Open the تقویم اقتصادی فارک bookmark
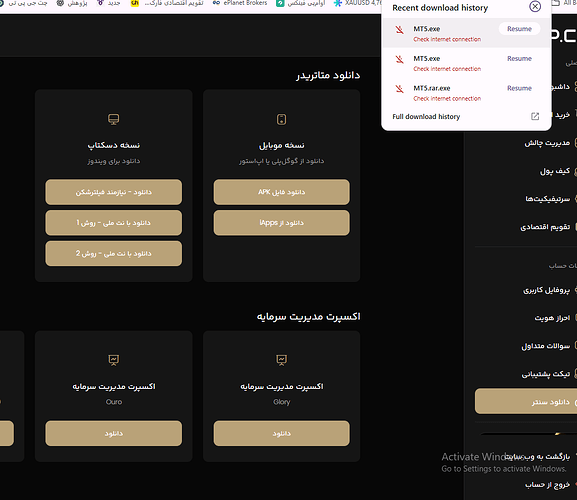The height and width of the screenshot is (500, 577). pos(167,3)
